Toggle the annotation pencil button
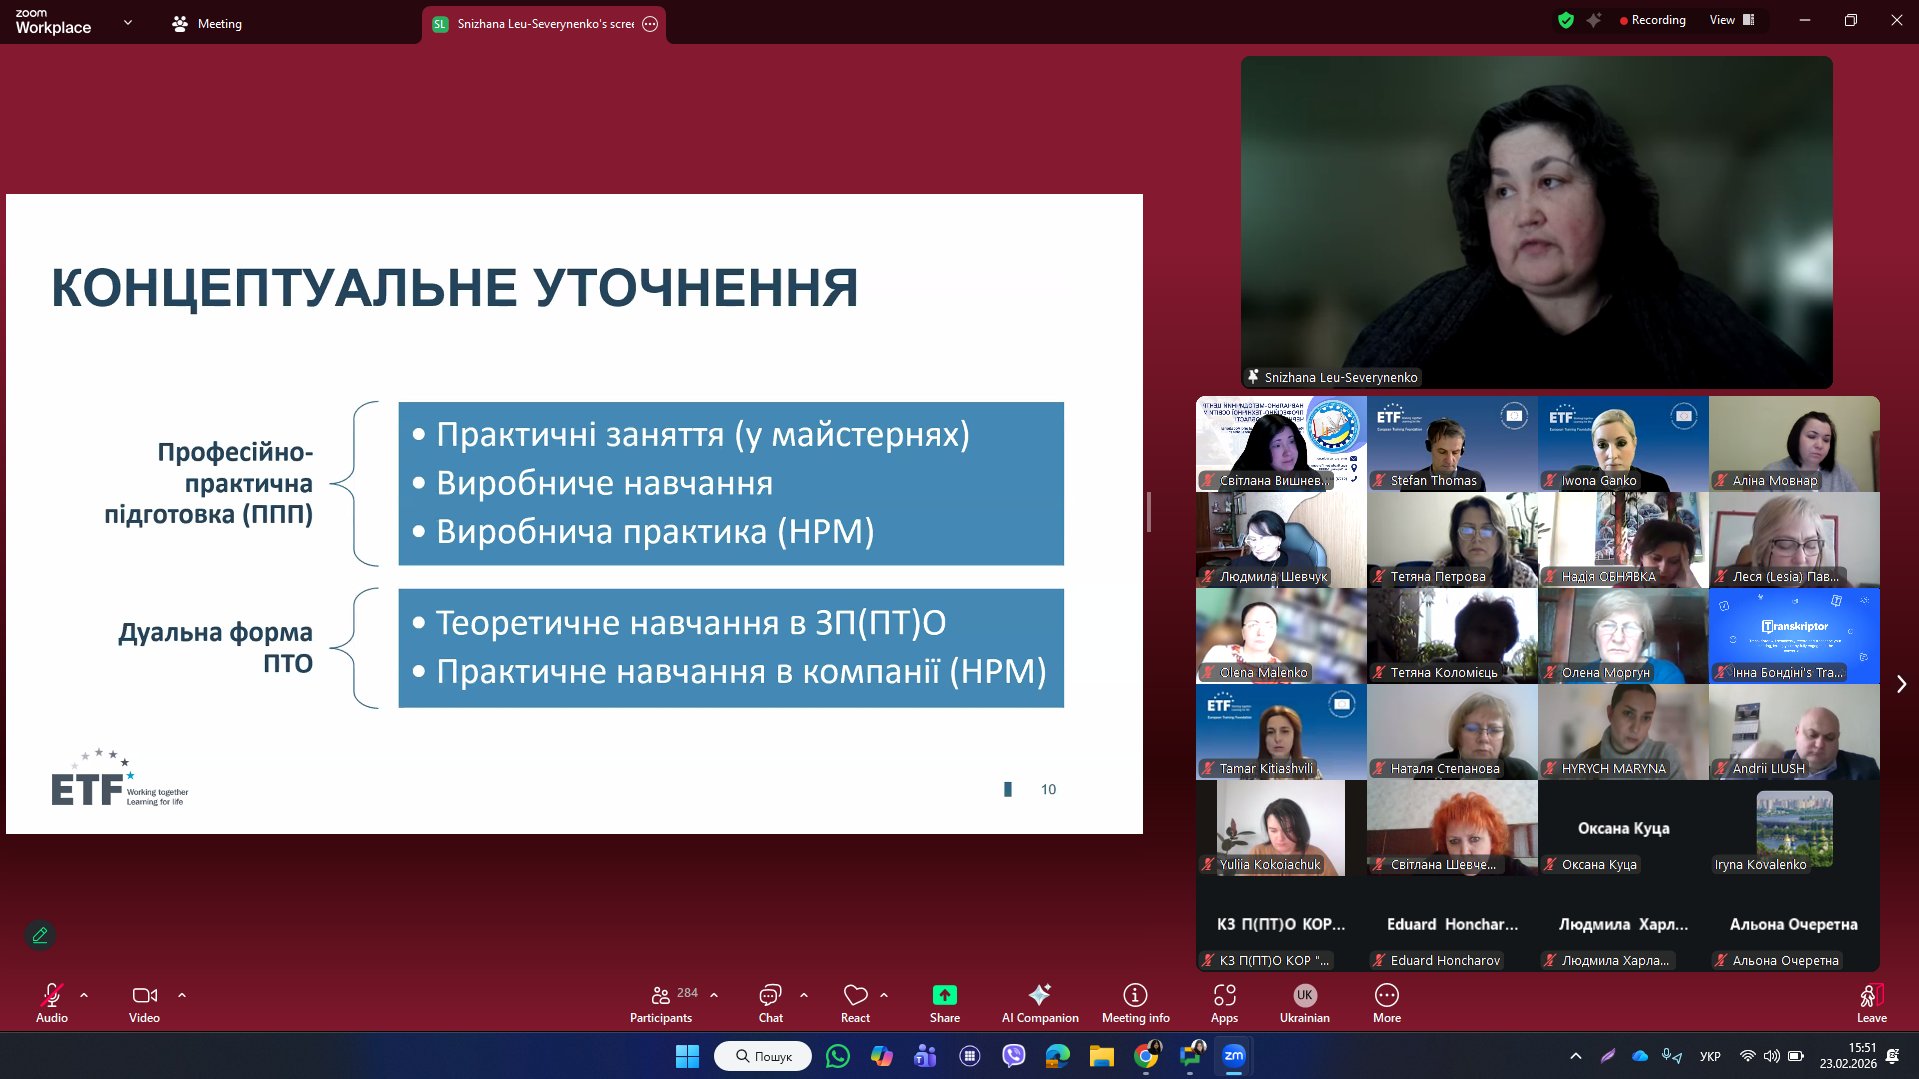 (x=40, y=935)
